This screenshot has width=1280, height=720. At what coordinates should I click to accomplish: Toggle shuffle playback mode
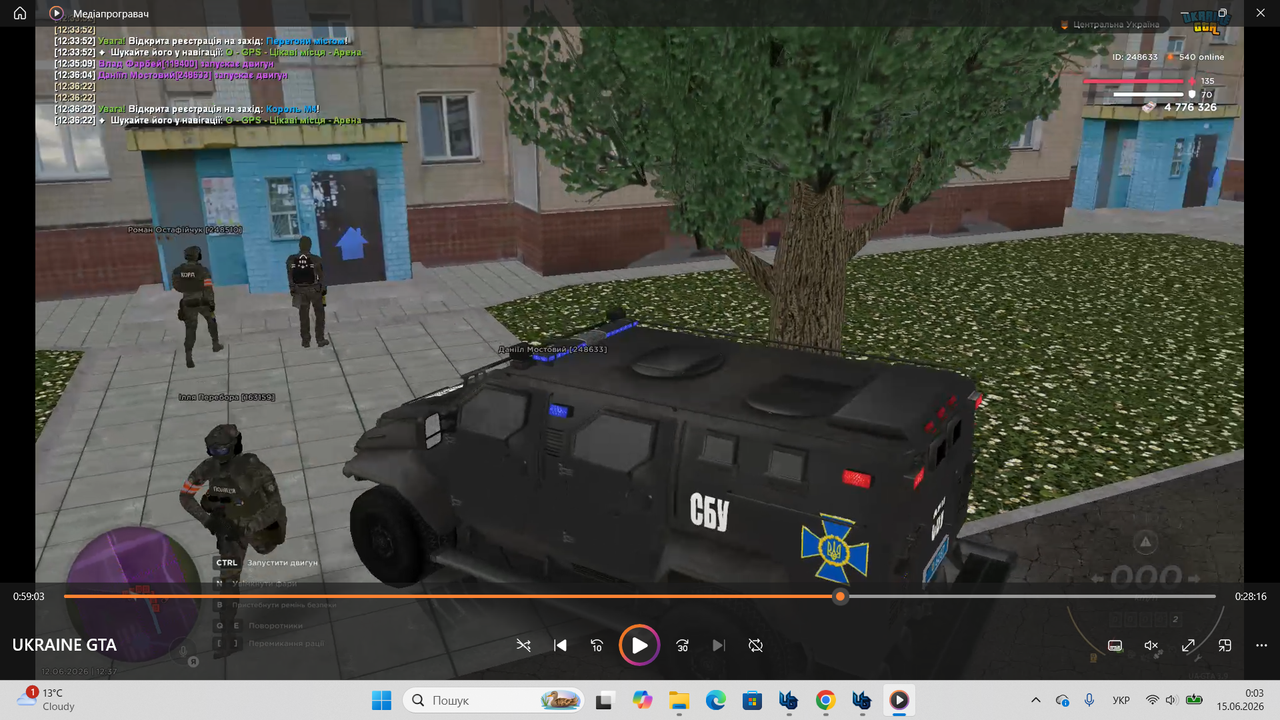(x=523, y=645)
